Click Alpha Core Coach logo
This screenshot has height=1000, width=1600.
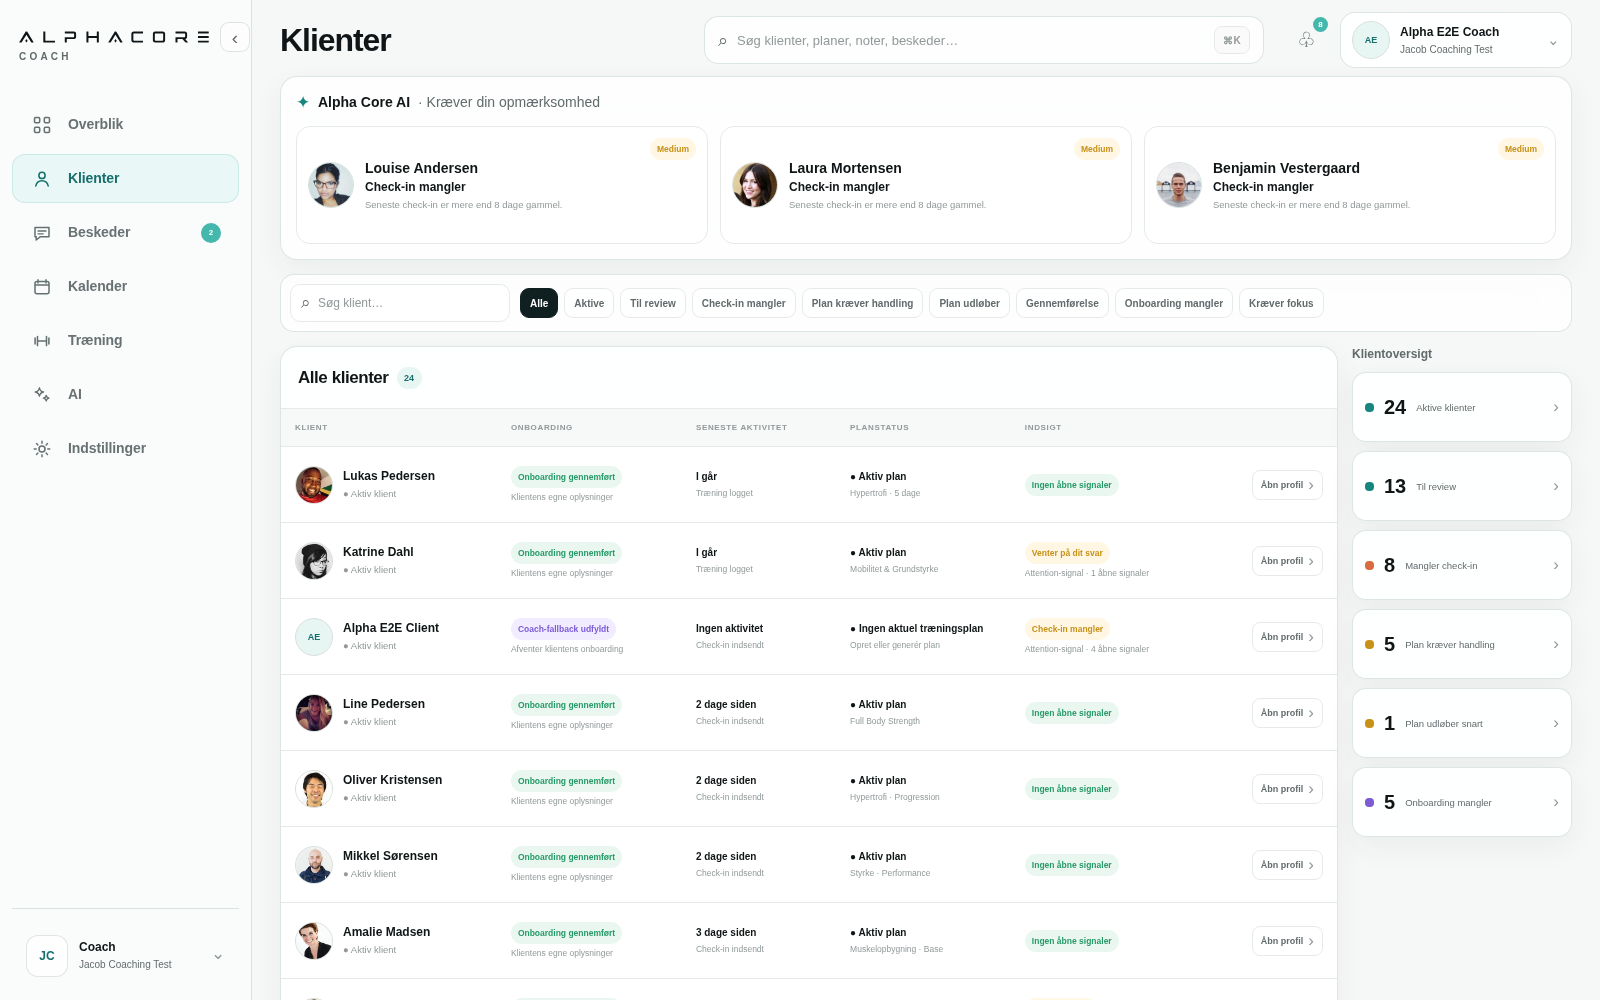pos(114,45)
